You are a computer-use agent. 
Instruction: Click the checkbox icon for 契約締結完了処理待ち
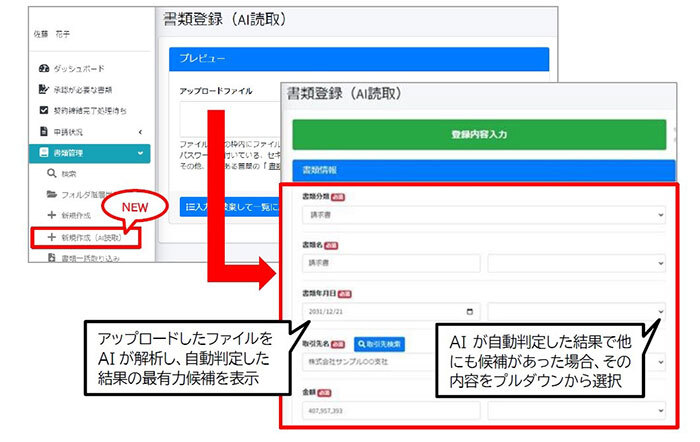click(x=43, y=110)
